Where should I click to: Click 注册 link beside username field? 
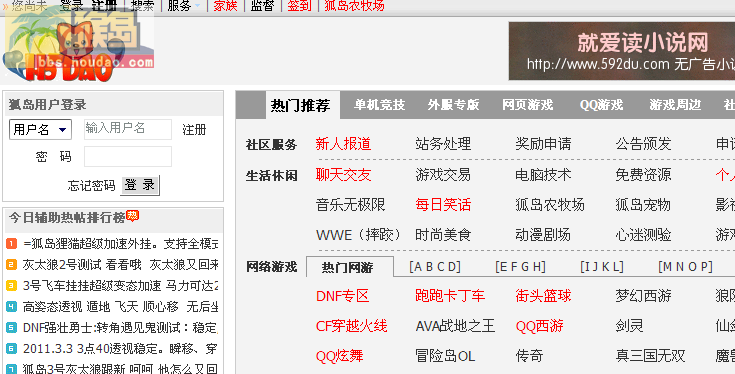194,130
